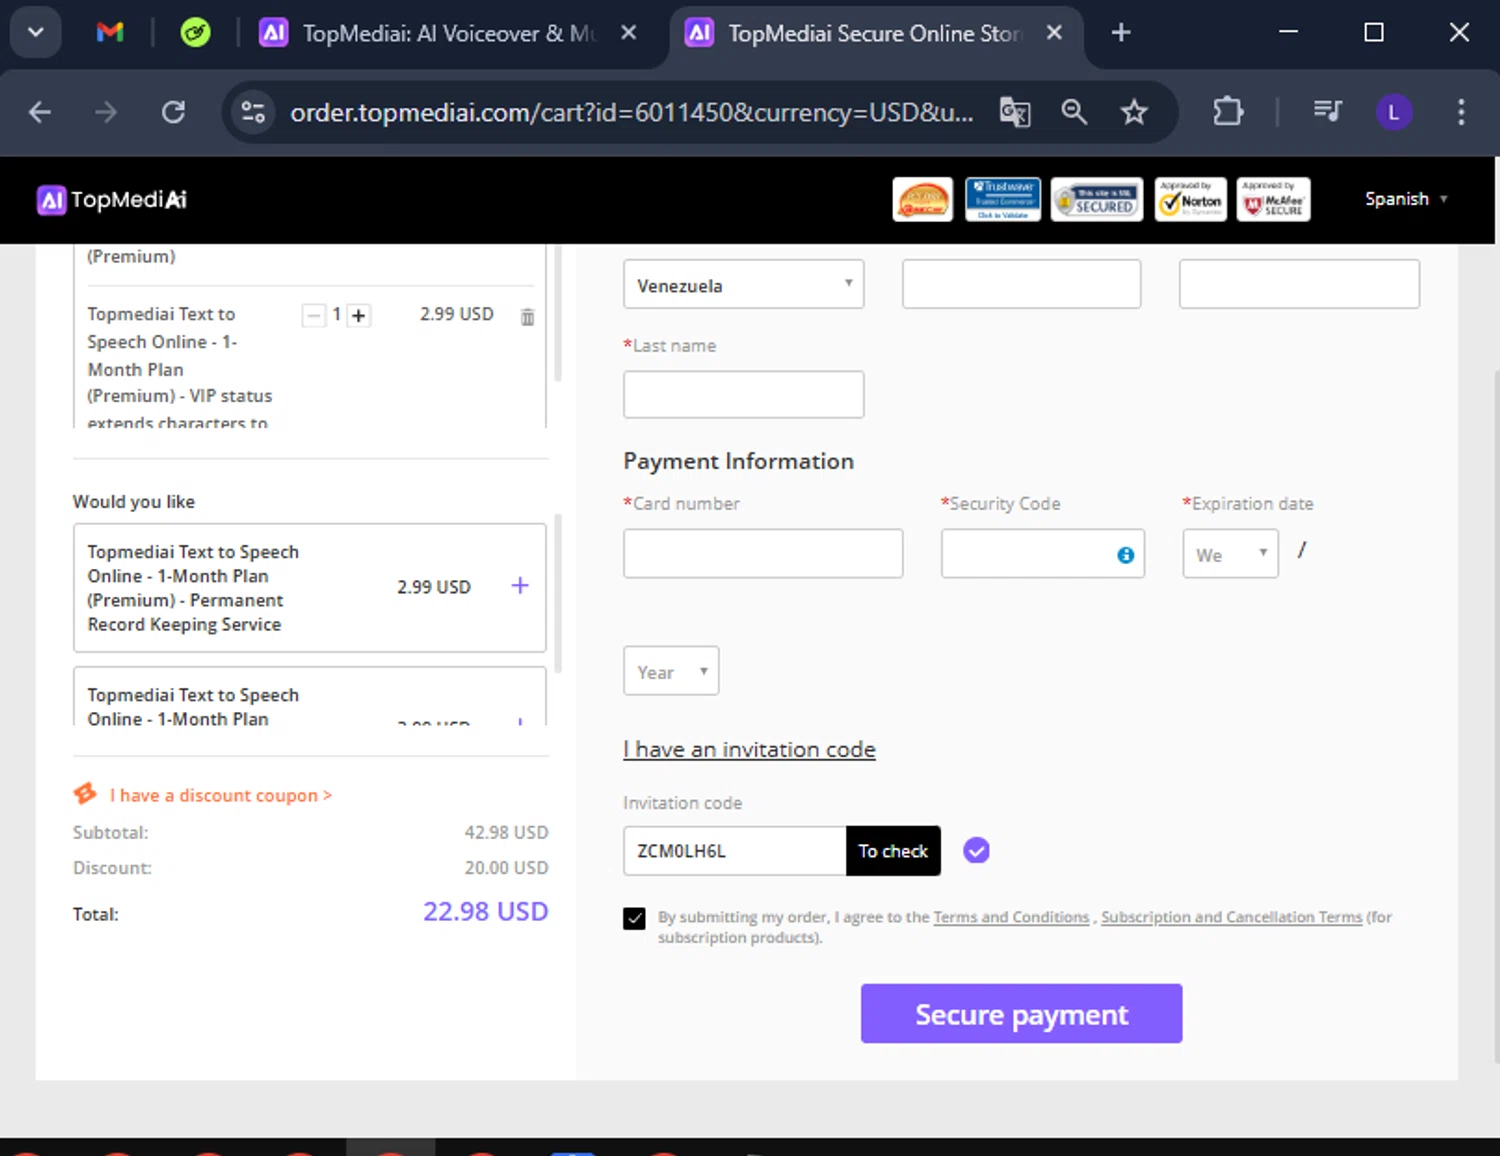The image size is (1500, 1156).
Task: Open the Venezuela country dropdown
Action: click(743, 284)
